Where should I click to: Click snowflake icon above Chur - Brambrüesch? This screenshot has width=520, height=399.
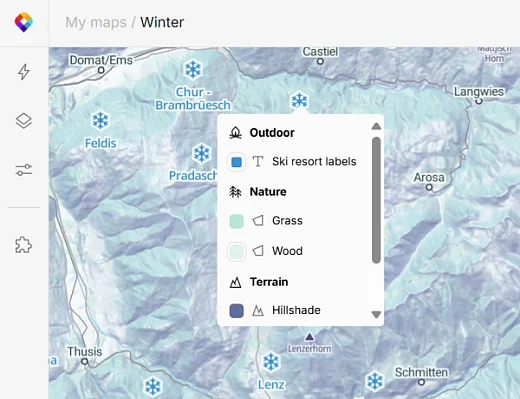pos(193,70)
